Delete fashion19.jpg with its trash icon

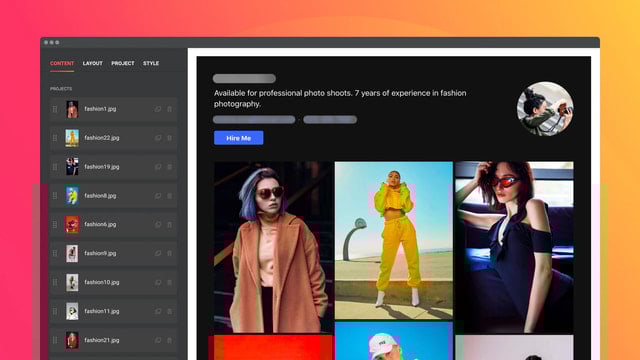point(169,167)
